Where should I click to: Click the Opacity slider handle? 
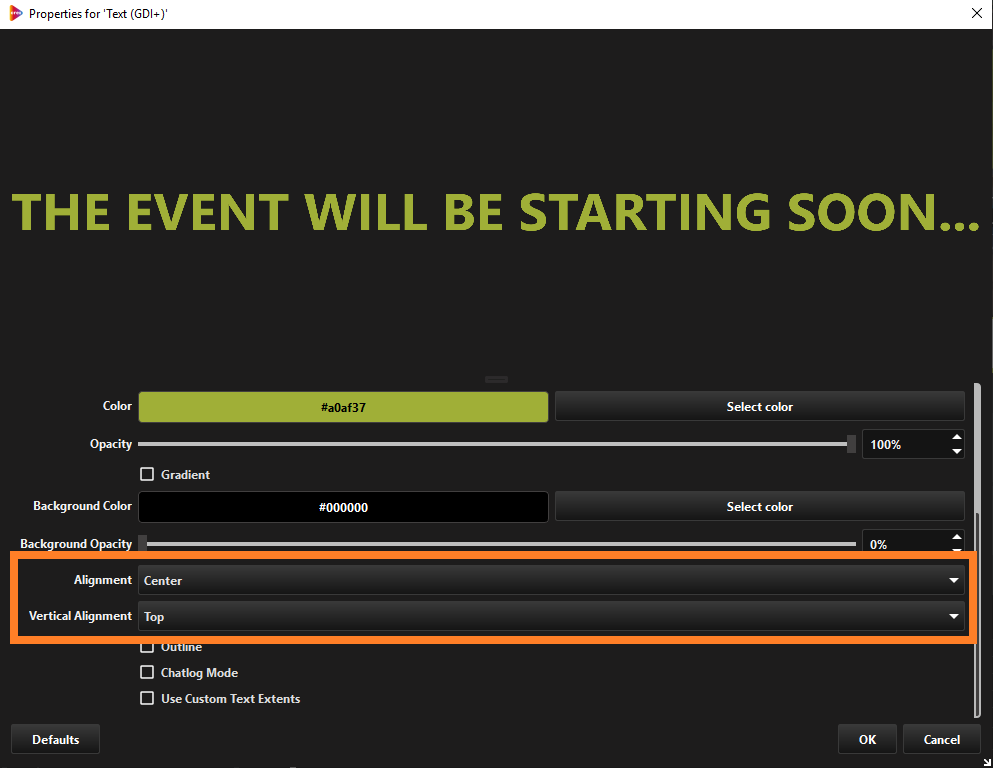pyautogui.click(x=851, y=444)
